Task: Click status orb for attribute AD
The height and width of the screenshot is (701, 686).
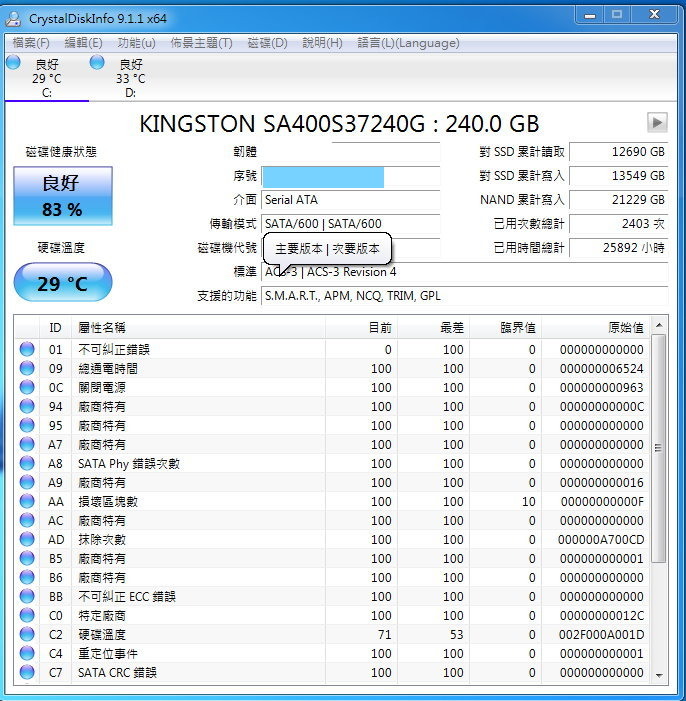Action: [27, 539]
